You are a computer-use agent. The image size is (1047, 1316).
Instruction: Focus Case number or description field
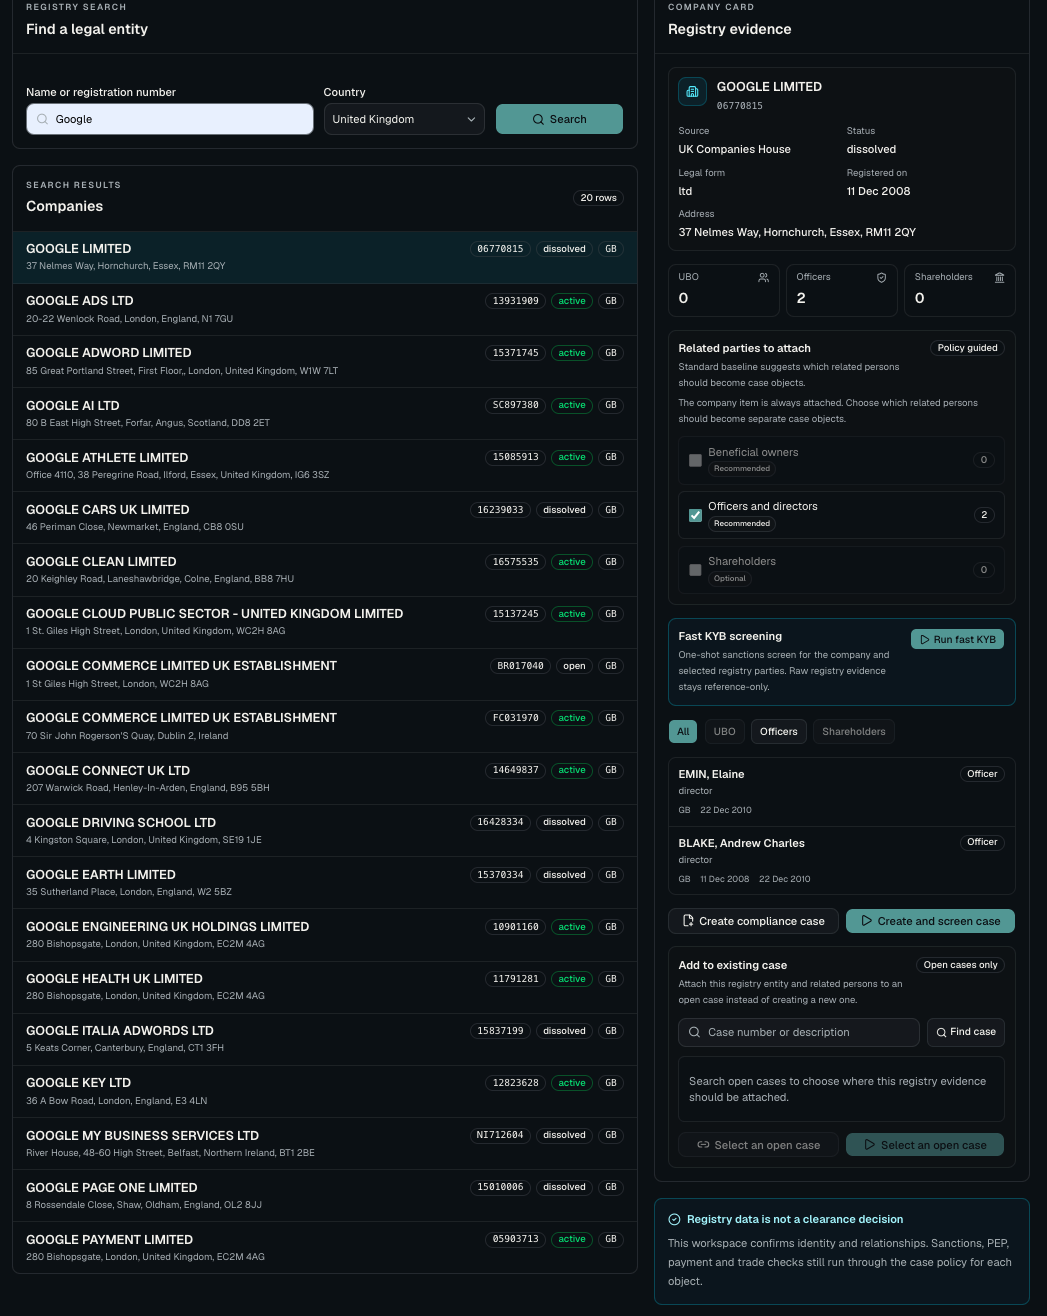(799, 1032)
